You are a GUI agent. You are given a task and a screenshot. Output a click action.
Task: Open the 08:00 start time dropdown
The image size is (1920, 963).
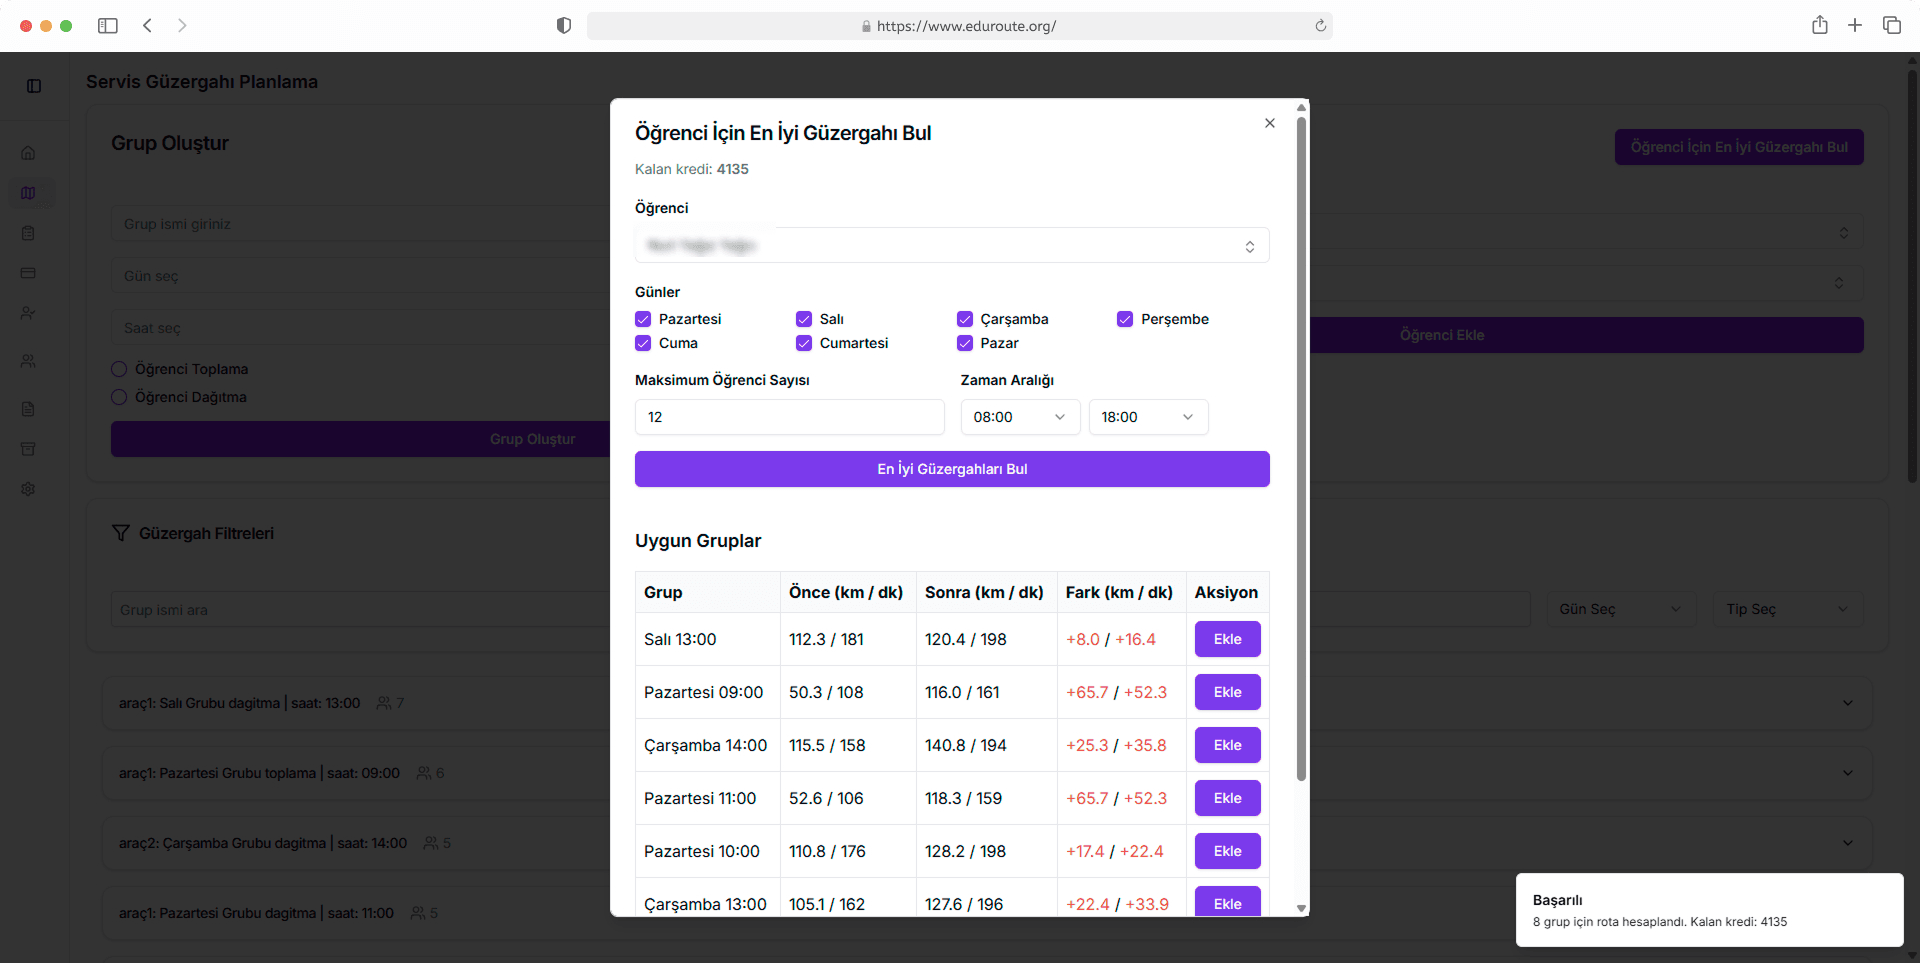tap(1020, 417)
